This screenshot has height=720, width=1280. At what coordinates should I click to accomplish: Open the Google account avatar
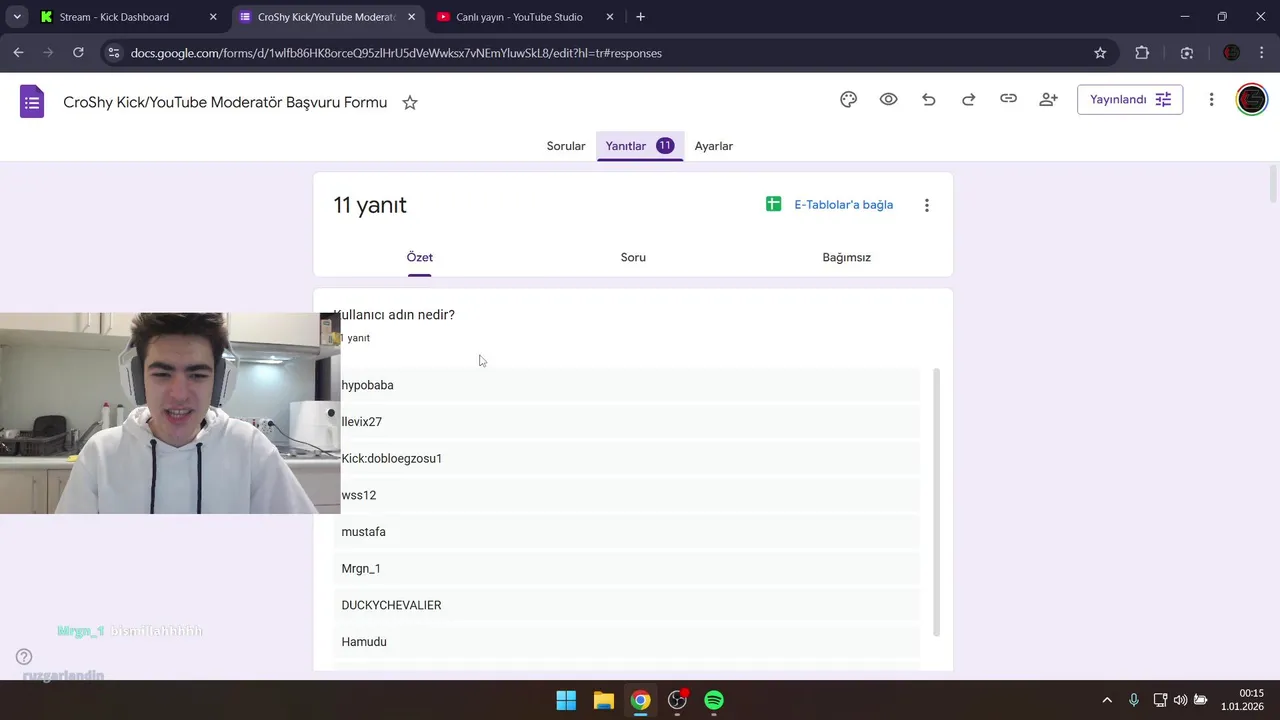pos(1252,99)
